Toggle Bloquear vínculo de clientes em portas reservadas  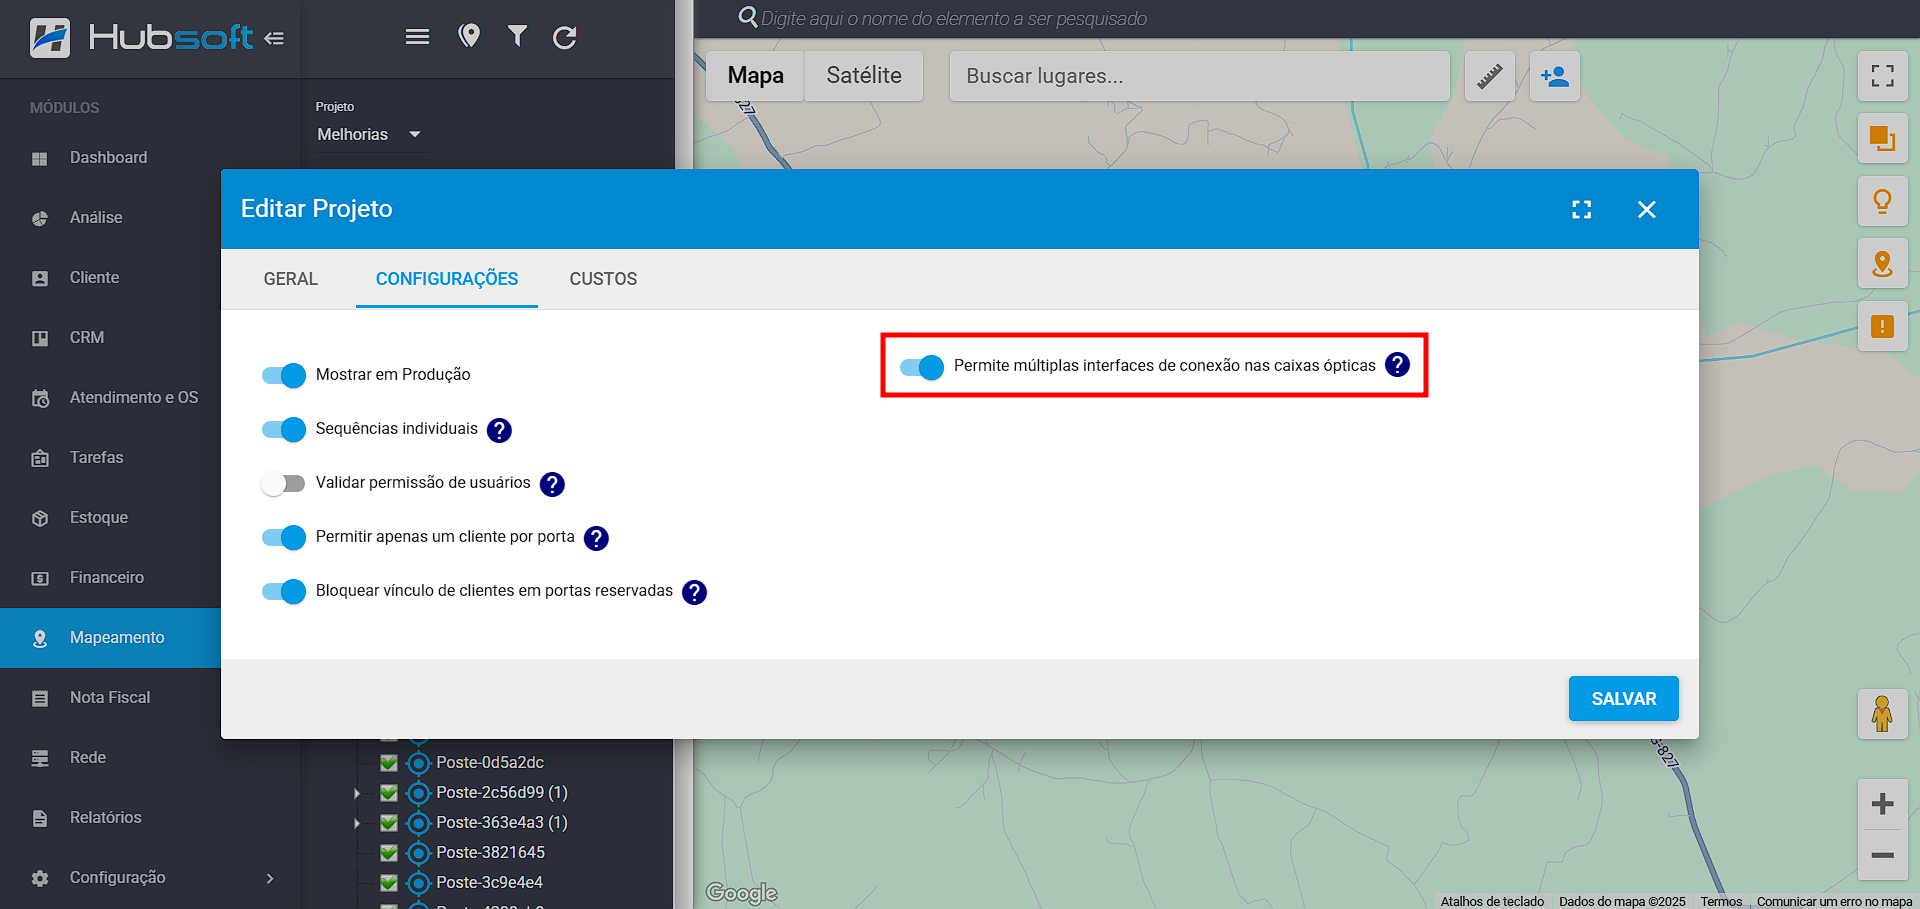point(284,591)
